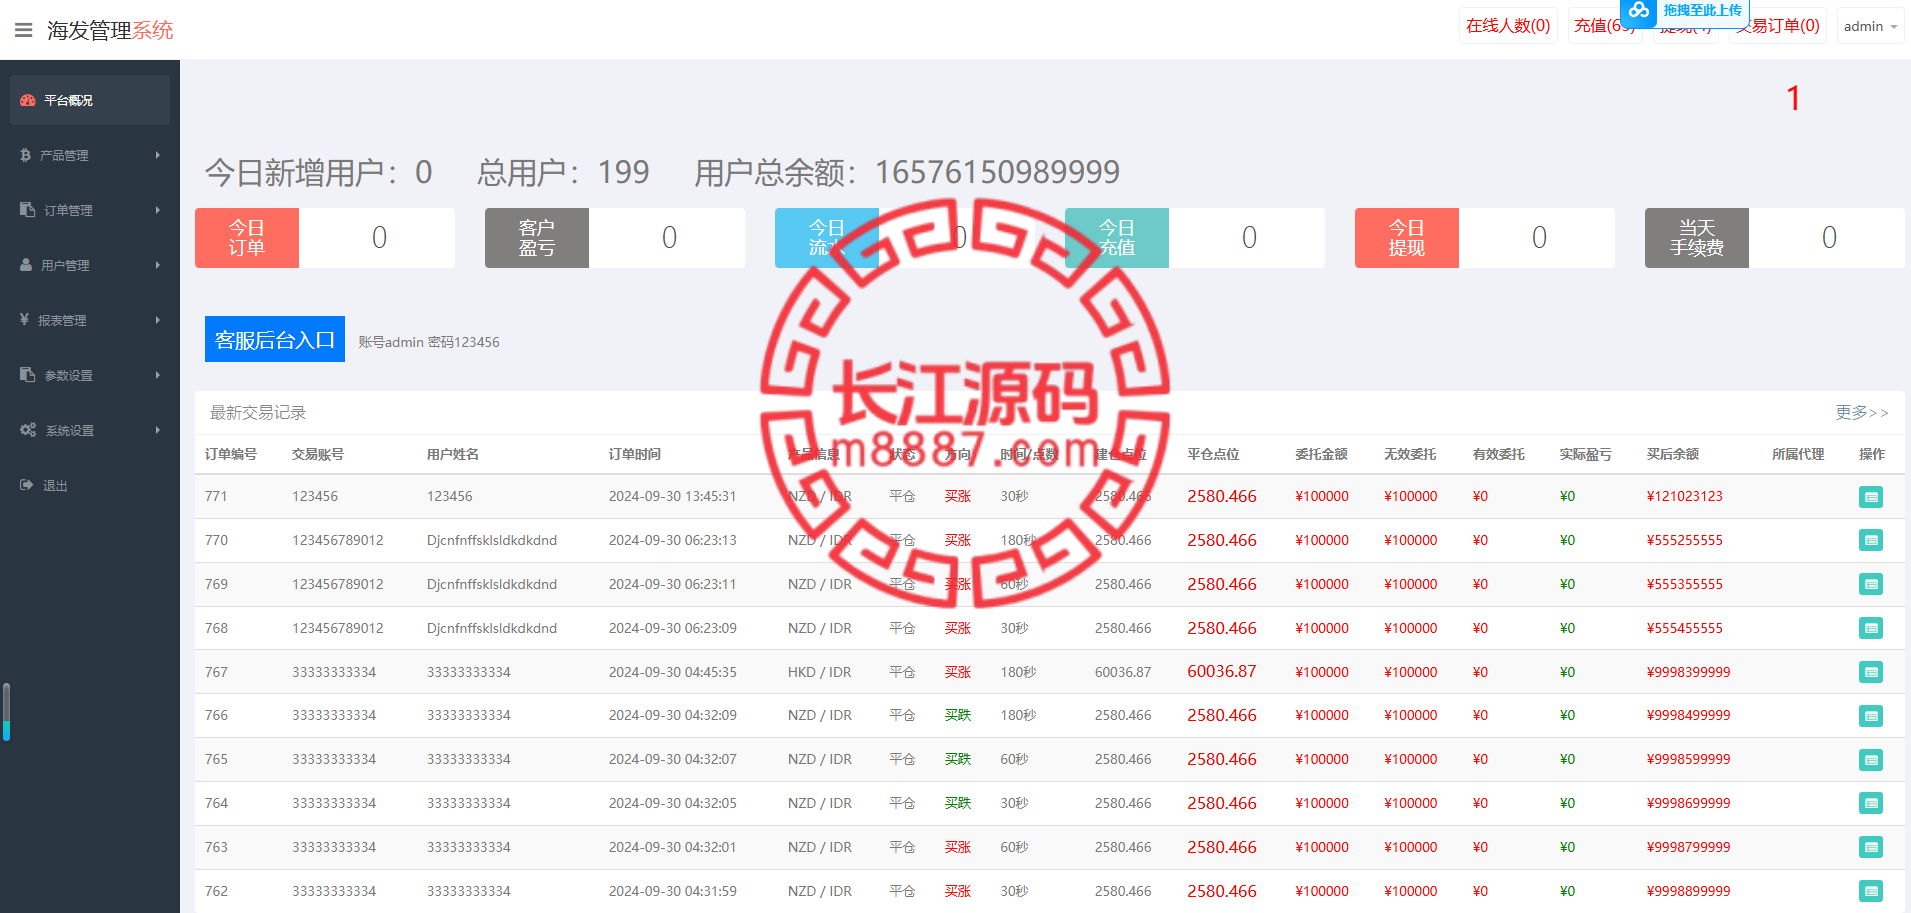Click the 委托金额 column header
1911x913 pixels.
click(1321, 454)
